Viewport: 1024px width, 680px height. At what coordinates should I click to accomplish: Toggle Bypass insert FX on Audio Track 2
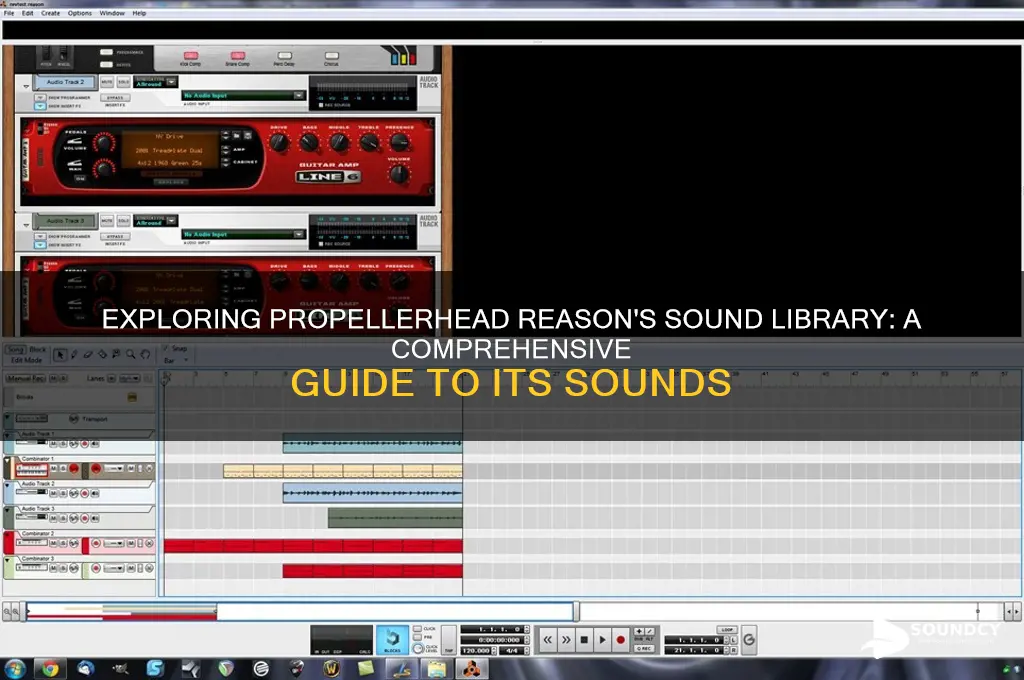(x=116, y=97)
